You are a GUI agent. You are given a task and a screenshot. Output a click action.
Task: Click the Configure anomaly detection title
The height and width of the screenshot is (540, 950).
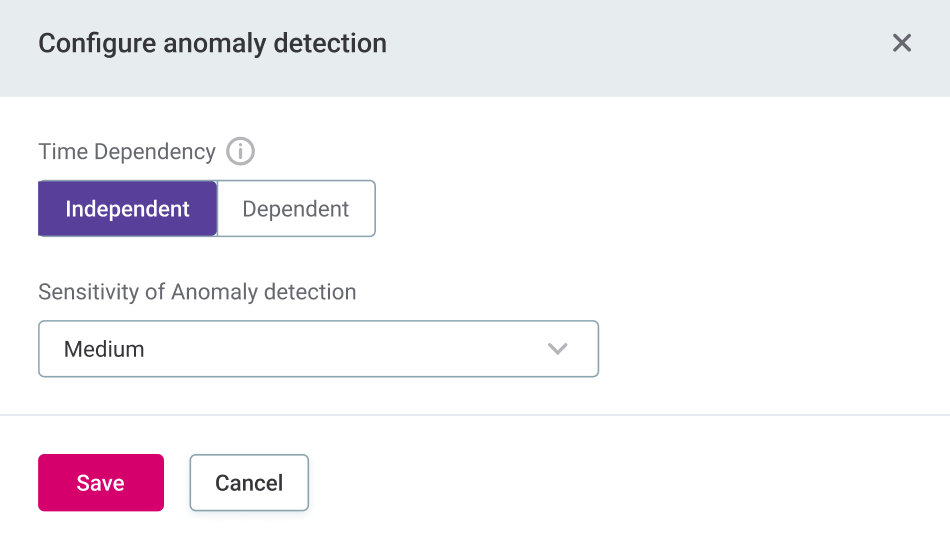(x=212, y=44)
